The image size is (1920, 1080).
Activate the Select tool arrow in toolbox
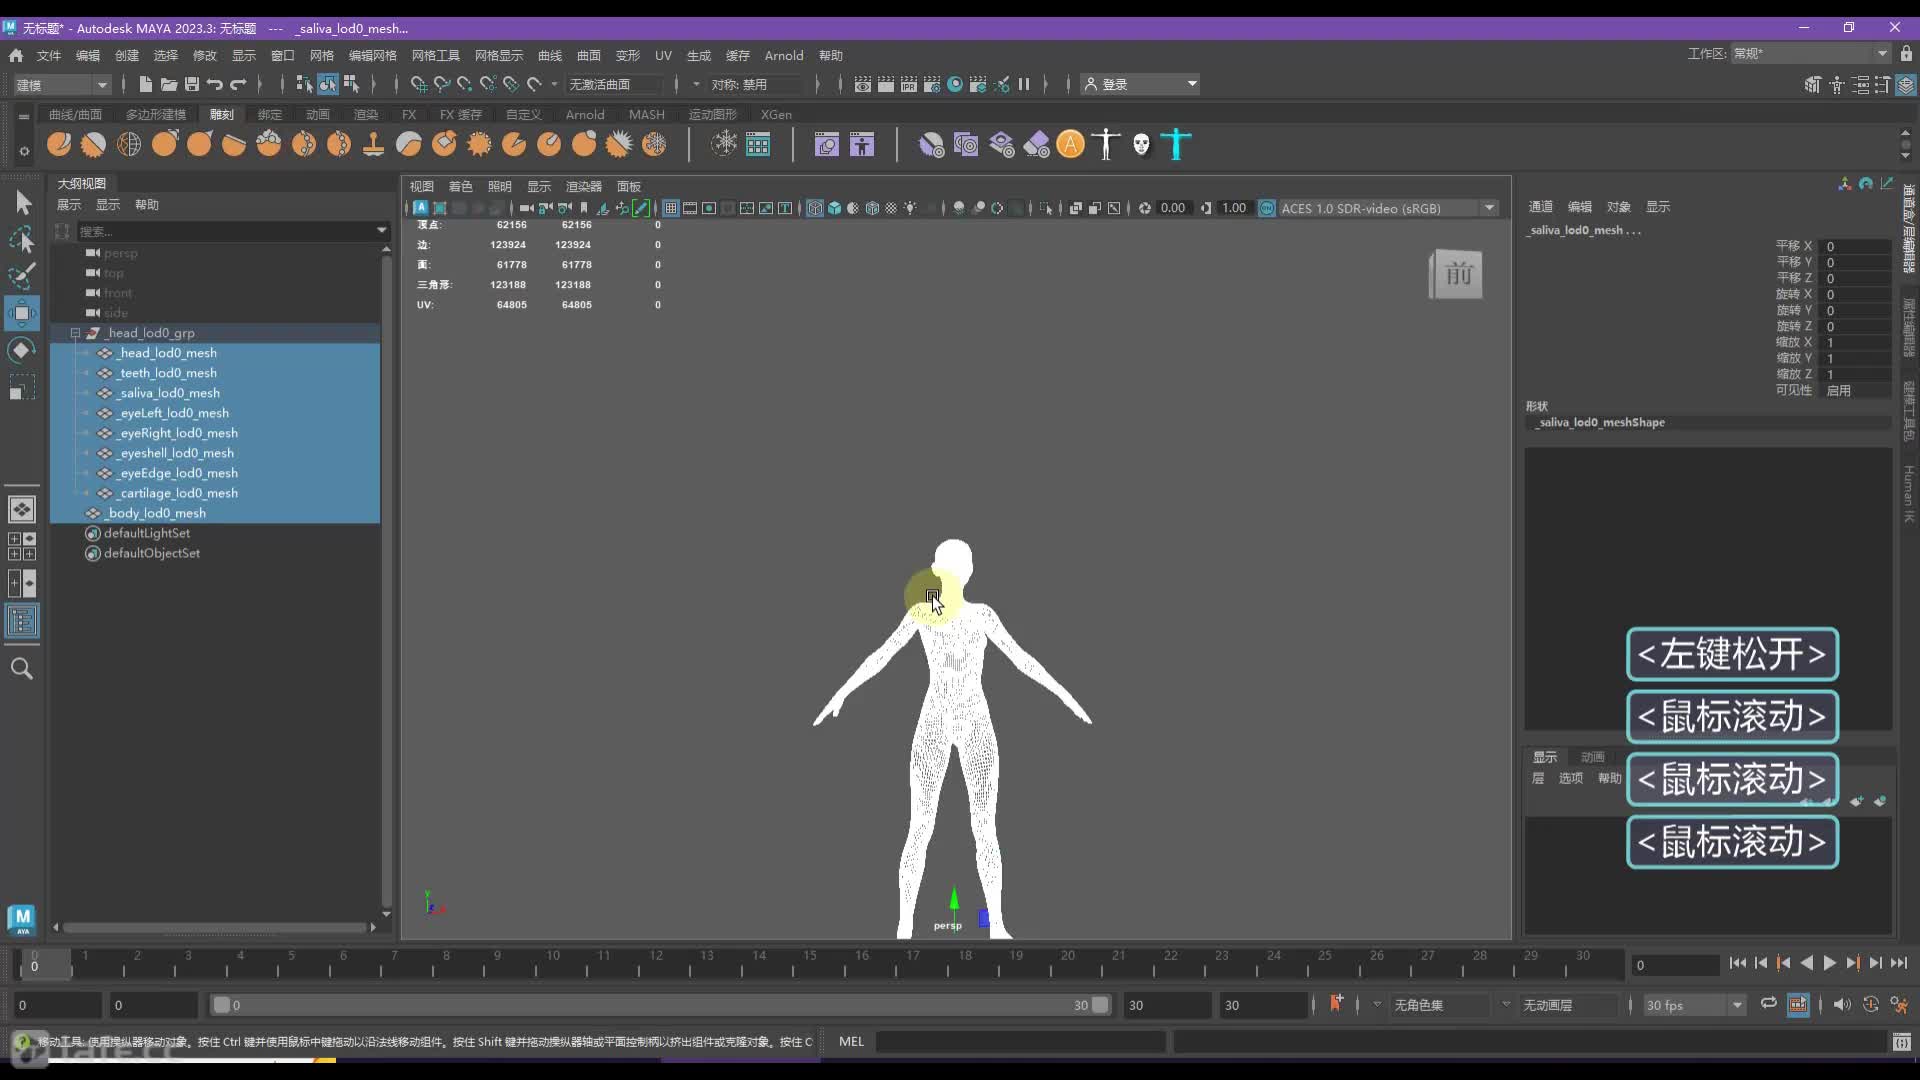coord(22,203)
